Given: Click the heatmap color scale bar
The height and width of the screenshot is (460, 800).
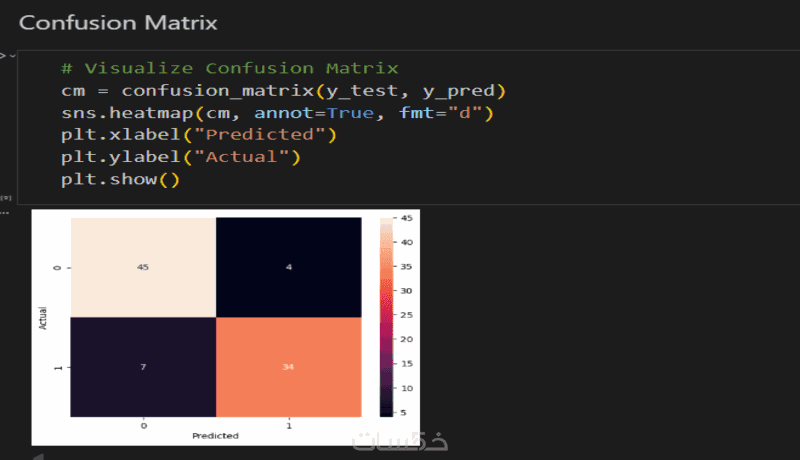Looking at the screenshot, I should (x=387, y=315).
